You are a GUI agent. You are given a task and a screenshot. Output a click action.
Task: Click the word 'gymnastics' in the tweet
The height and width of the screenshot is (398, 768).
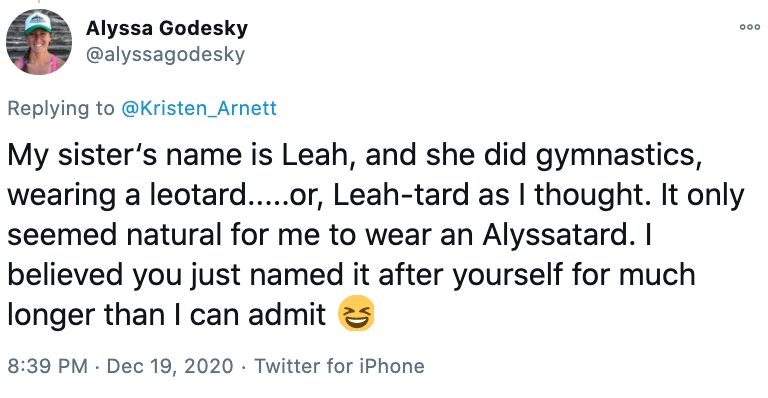tap(615, 156)
